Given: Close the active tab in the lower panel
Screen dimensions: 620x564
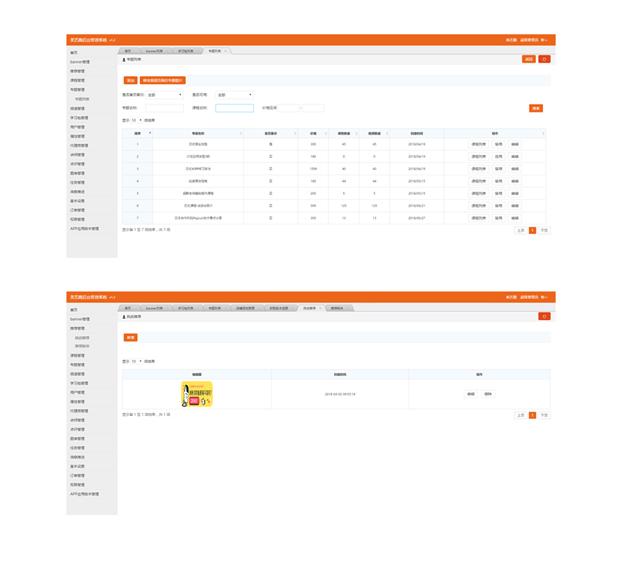Looking at the screenshot, I should (x=320, y=308).
